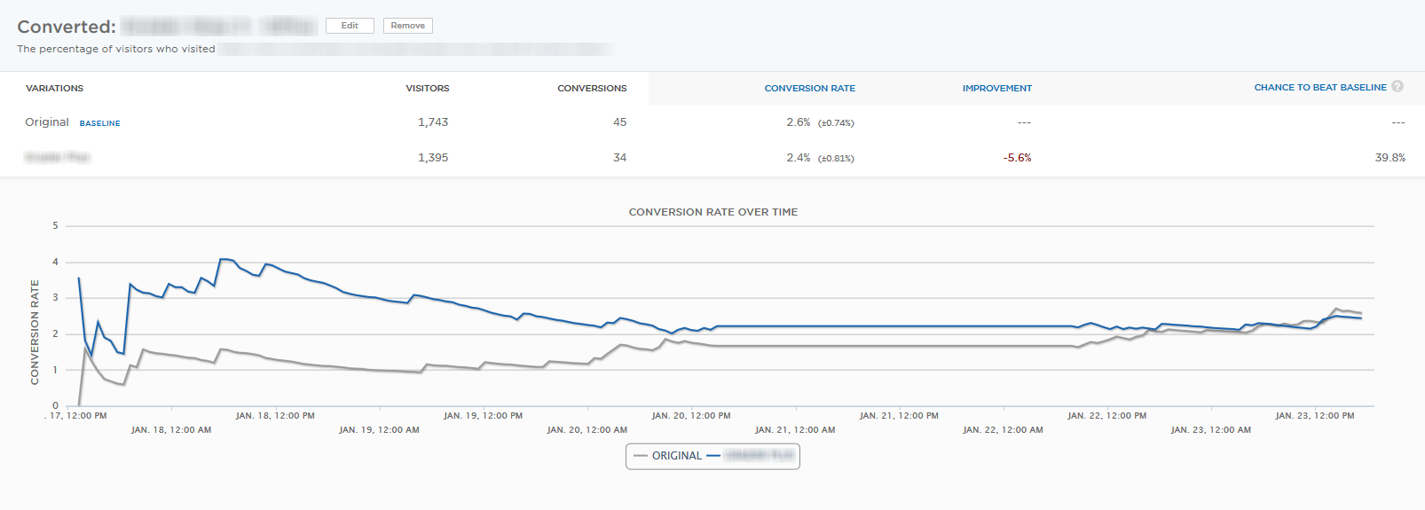Select the blurred variation name in second row
Viewport: 1425px width, 510px height.
(52, 157)
